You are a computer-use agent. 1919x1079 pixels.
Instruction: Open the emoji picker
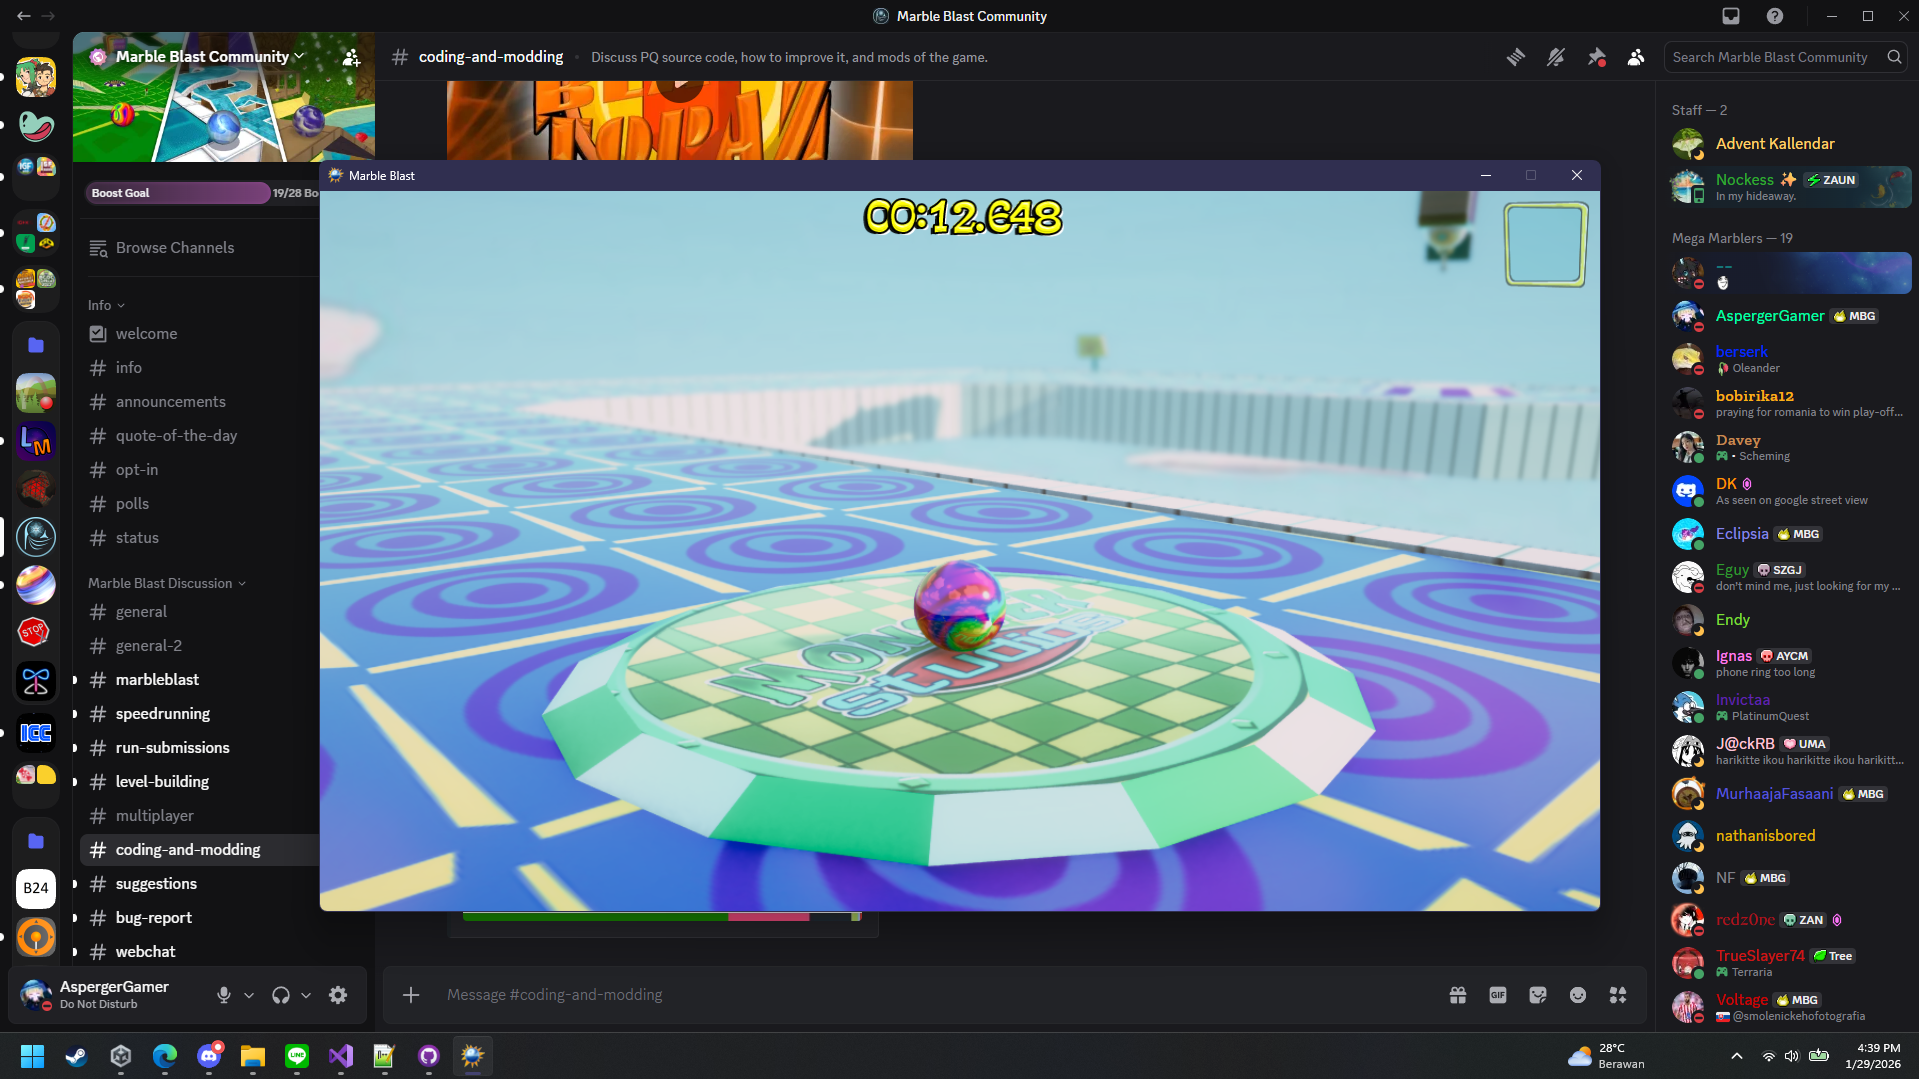1578,995
